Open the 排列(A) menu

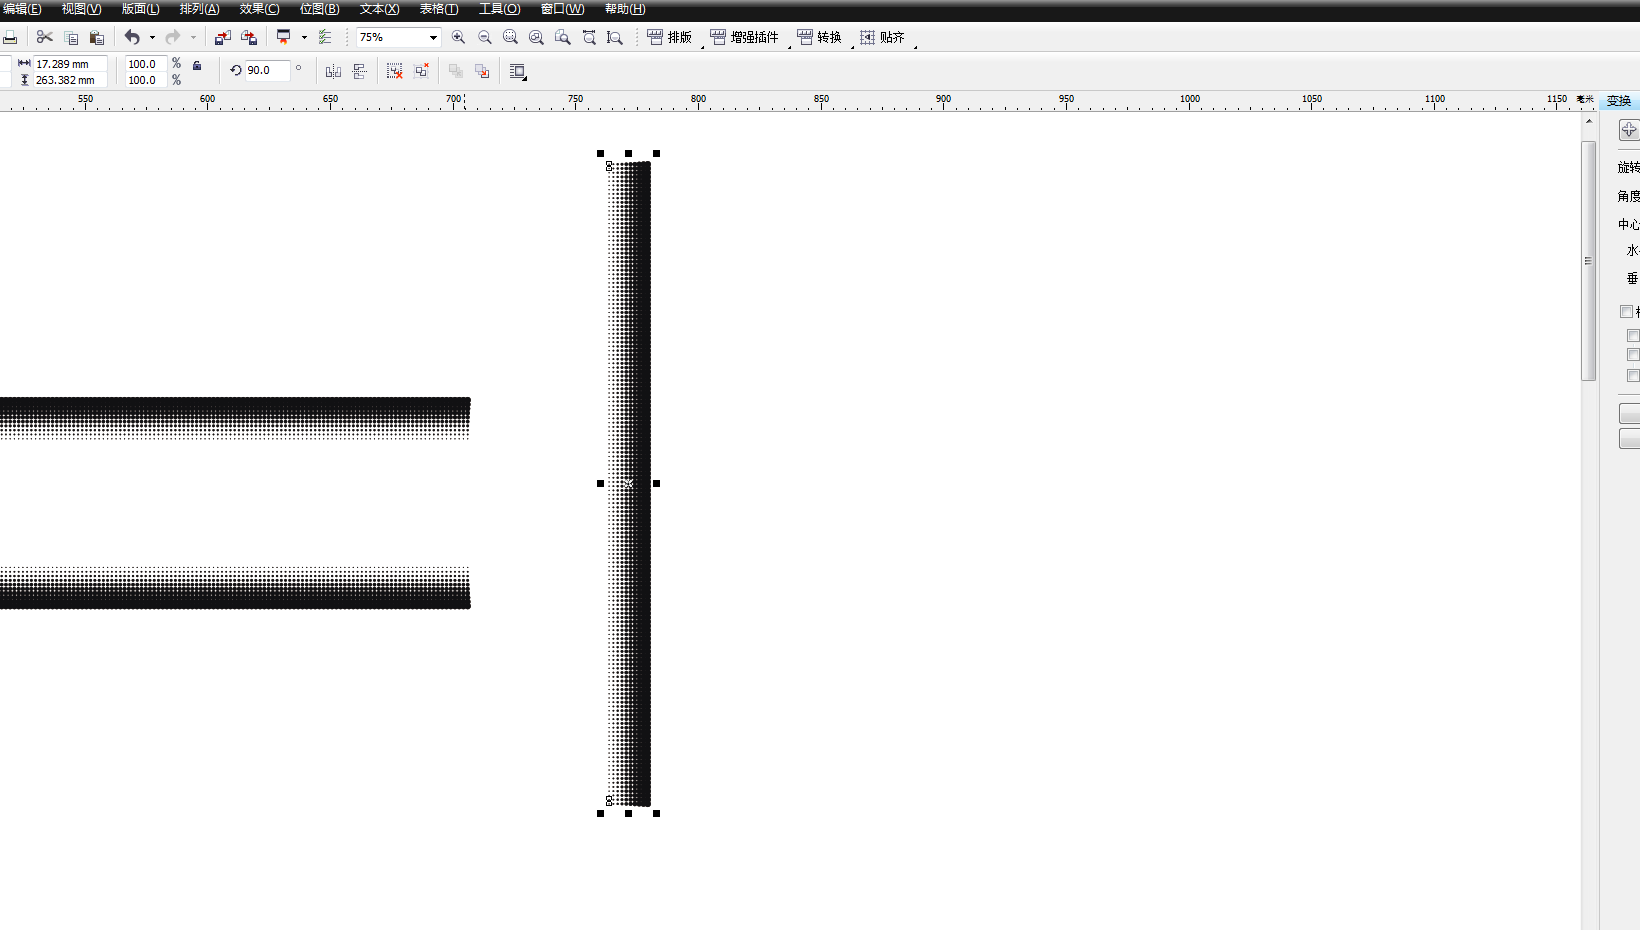(199, 9)
